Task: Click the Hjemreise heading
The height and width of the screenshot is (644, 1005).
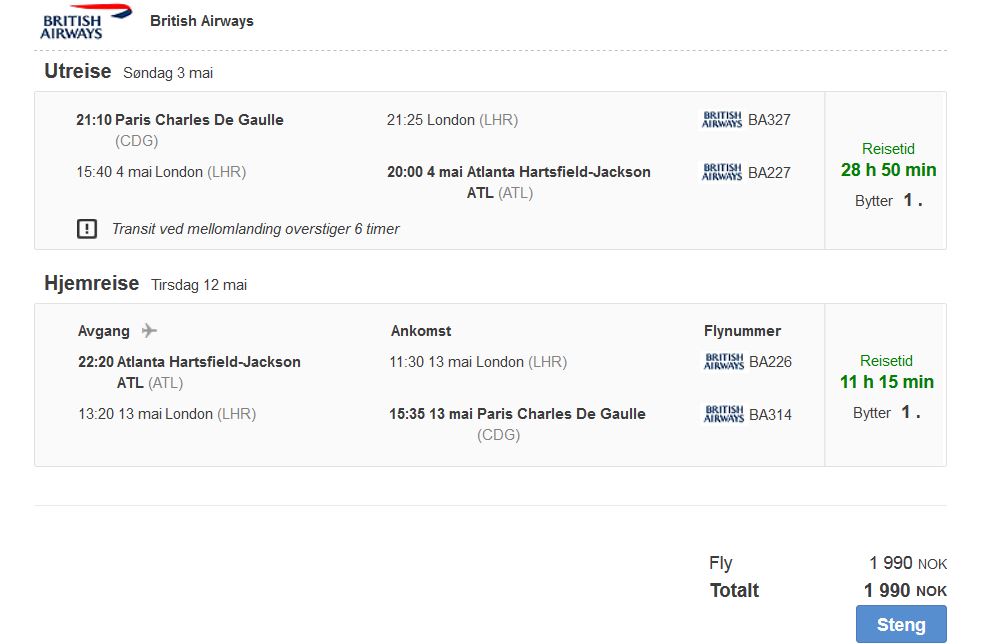Action: (92, 283)
